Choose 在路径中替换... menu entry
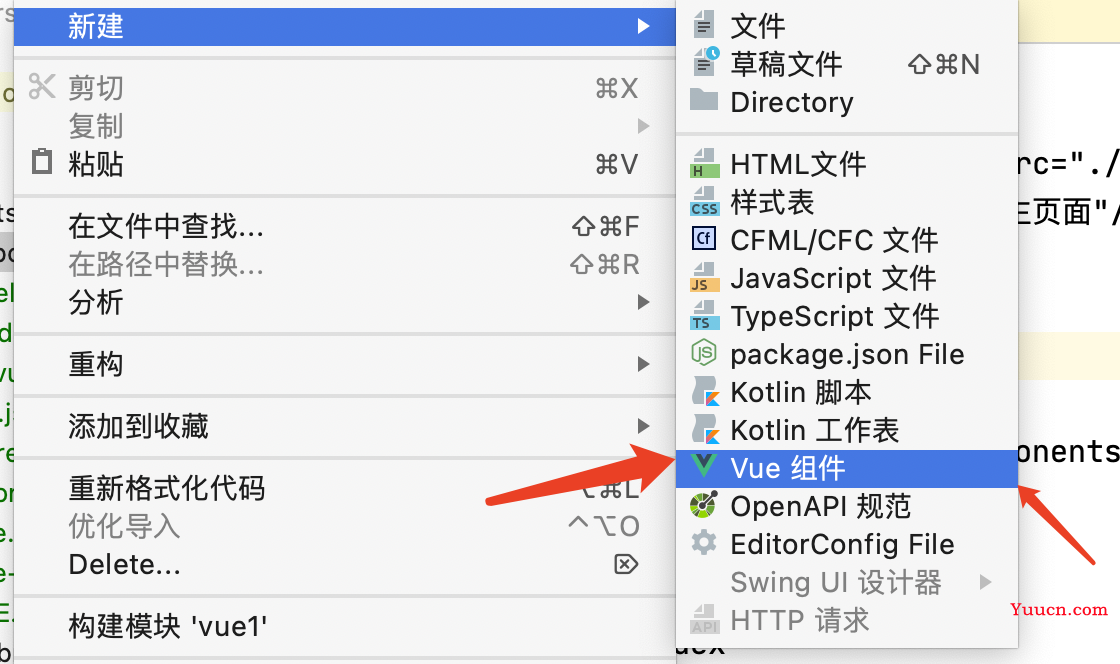Image resolution: width=1120 pixels, height=664 pixels. (x=344, y=264)
